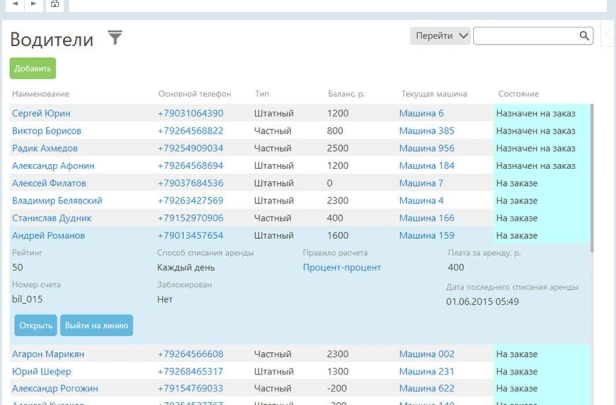Screen dimensions: 616x405
Task: Sort by Баланс, р. column header
Action: (346, 94)
